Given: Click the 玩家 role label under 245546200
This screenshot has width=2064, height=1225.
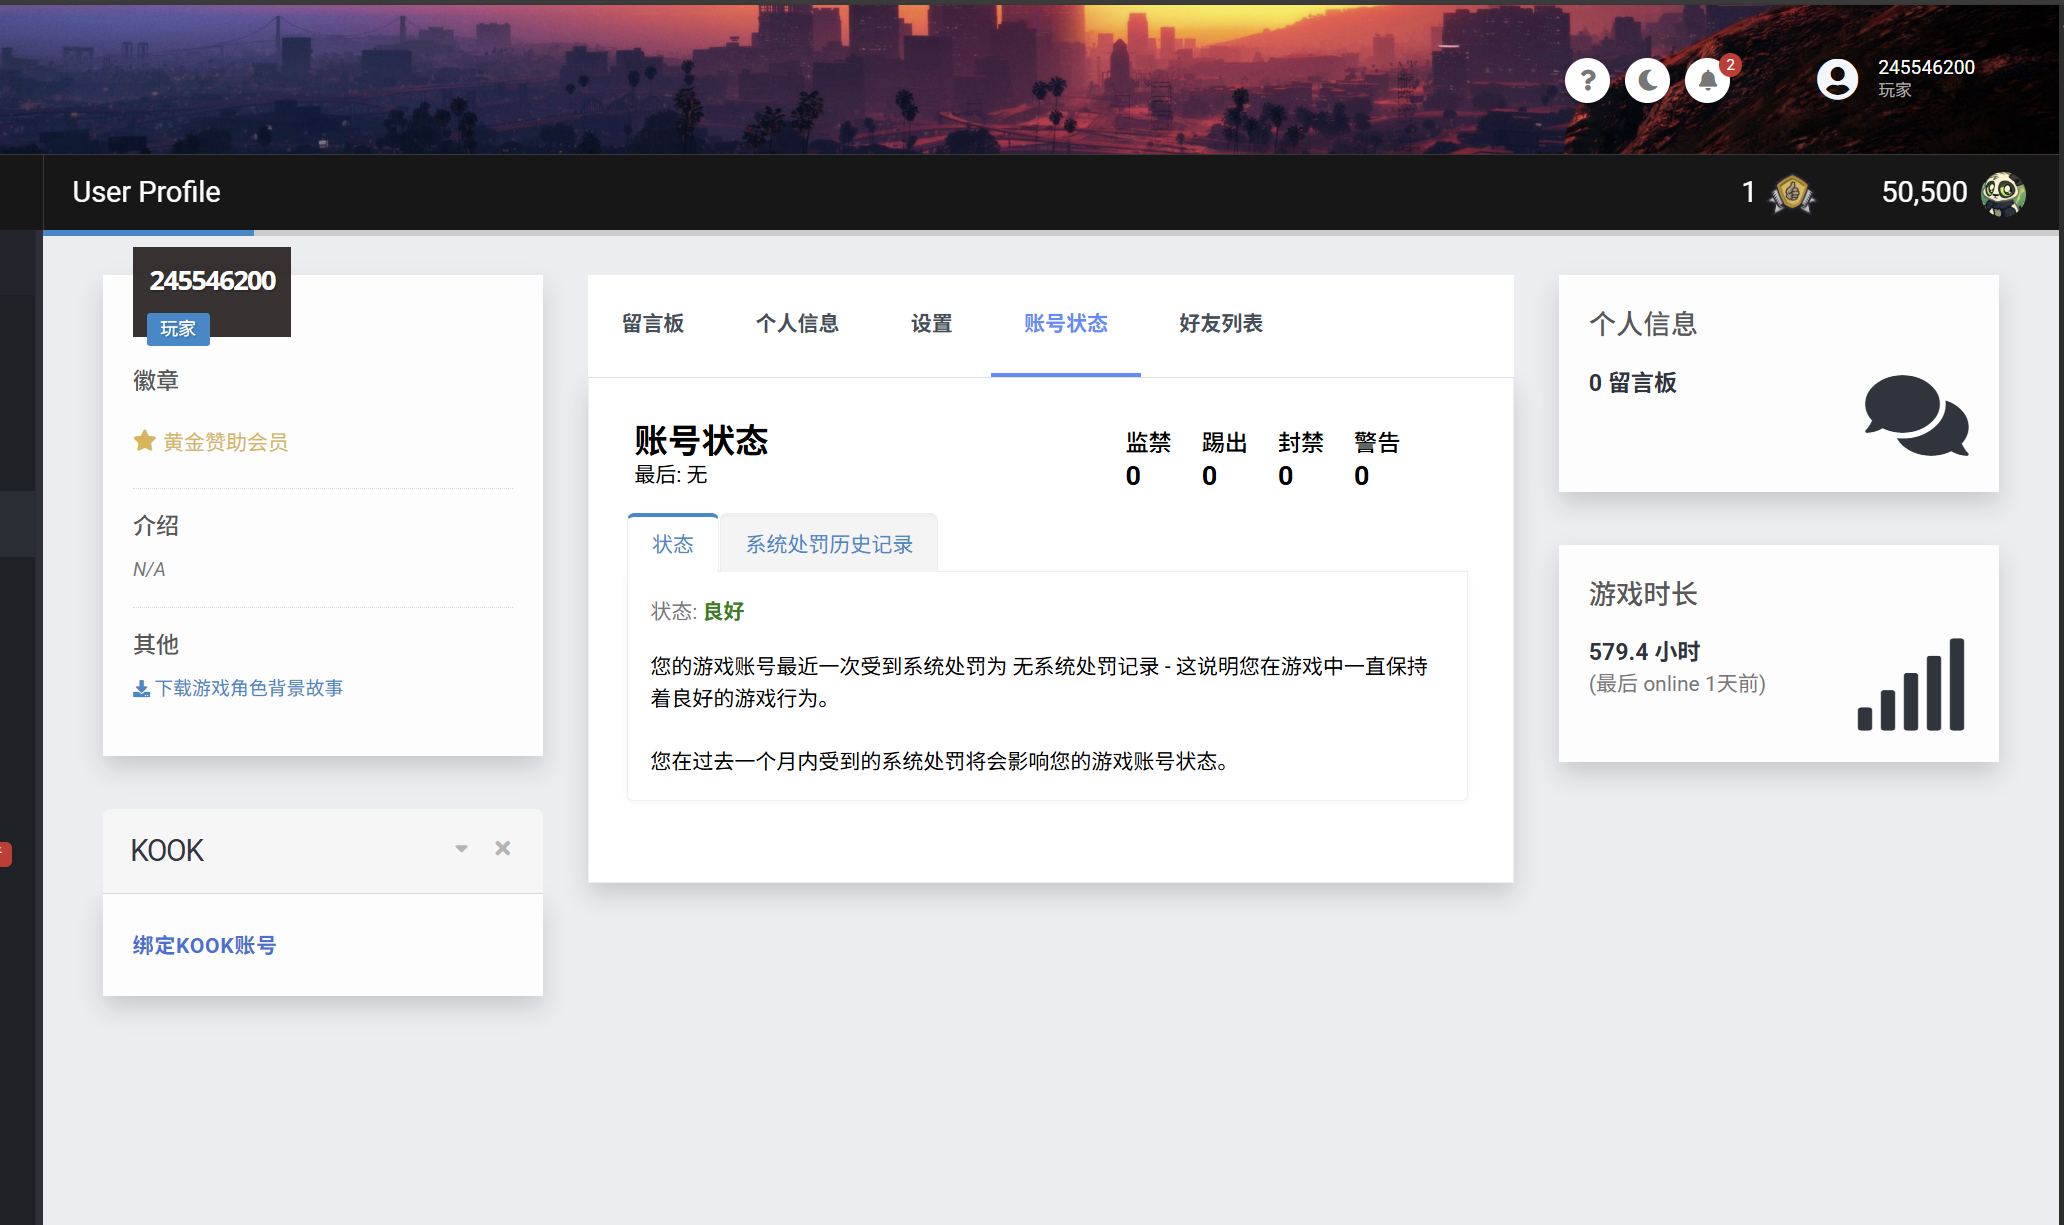Looking at the screenshot, I should 178,329.
